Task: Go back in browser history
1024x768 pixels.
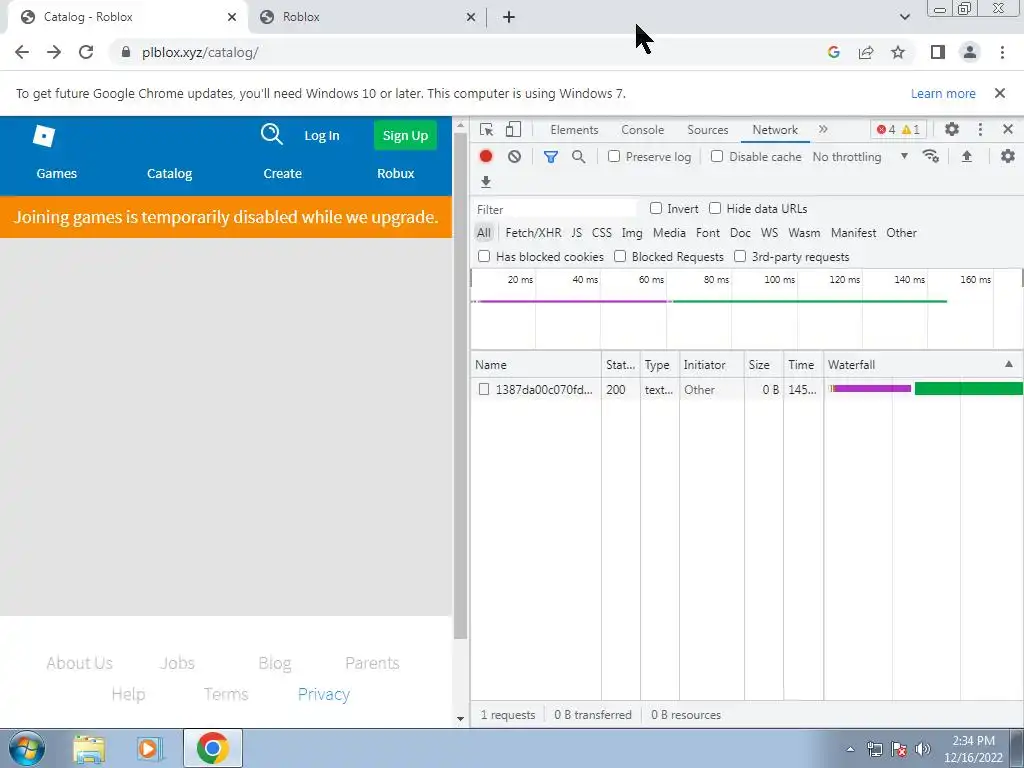Action: (22, 52)
